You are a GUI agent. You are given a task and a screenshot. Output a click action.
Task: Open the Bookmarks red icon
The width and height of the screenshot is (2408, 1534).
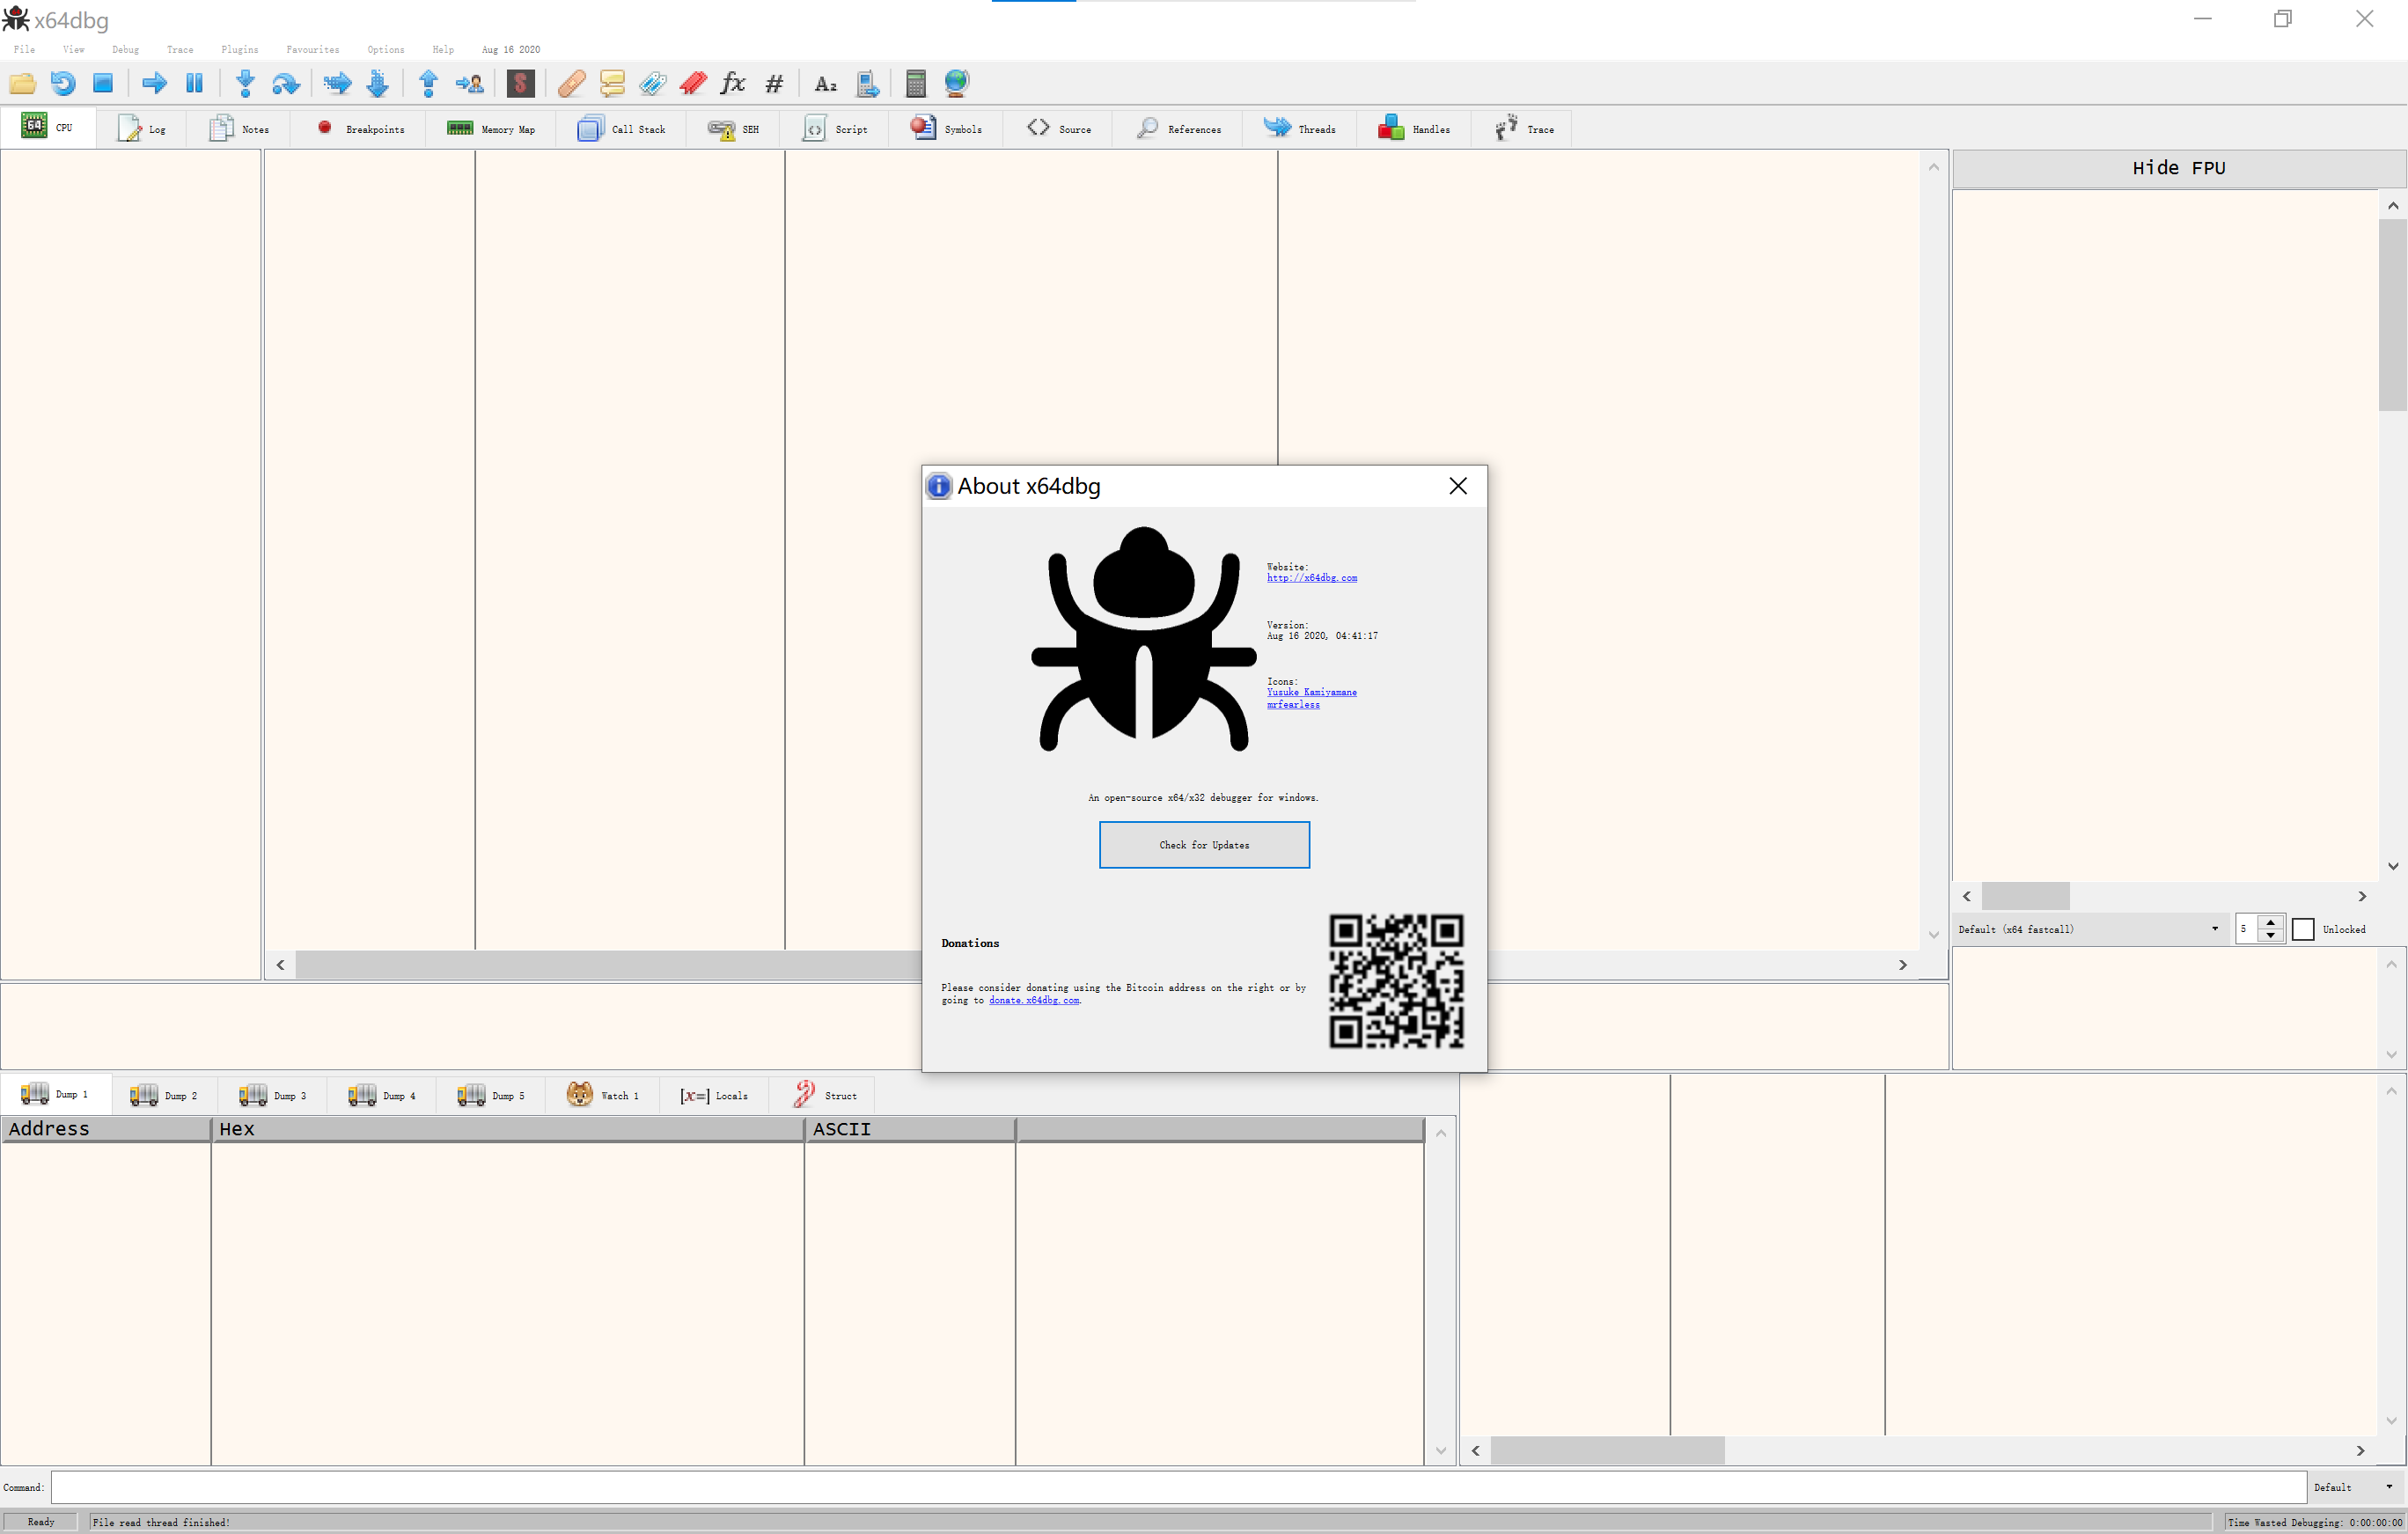click(x=693, y=83)
